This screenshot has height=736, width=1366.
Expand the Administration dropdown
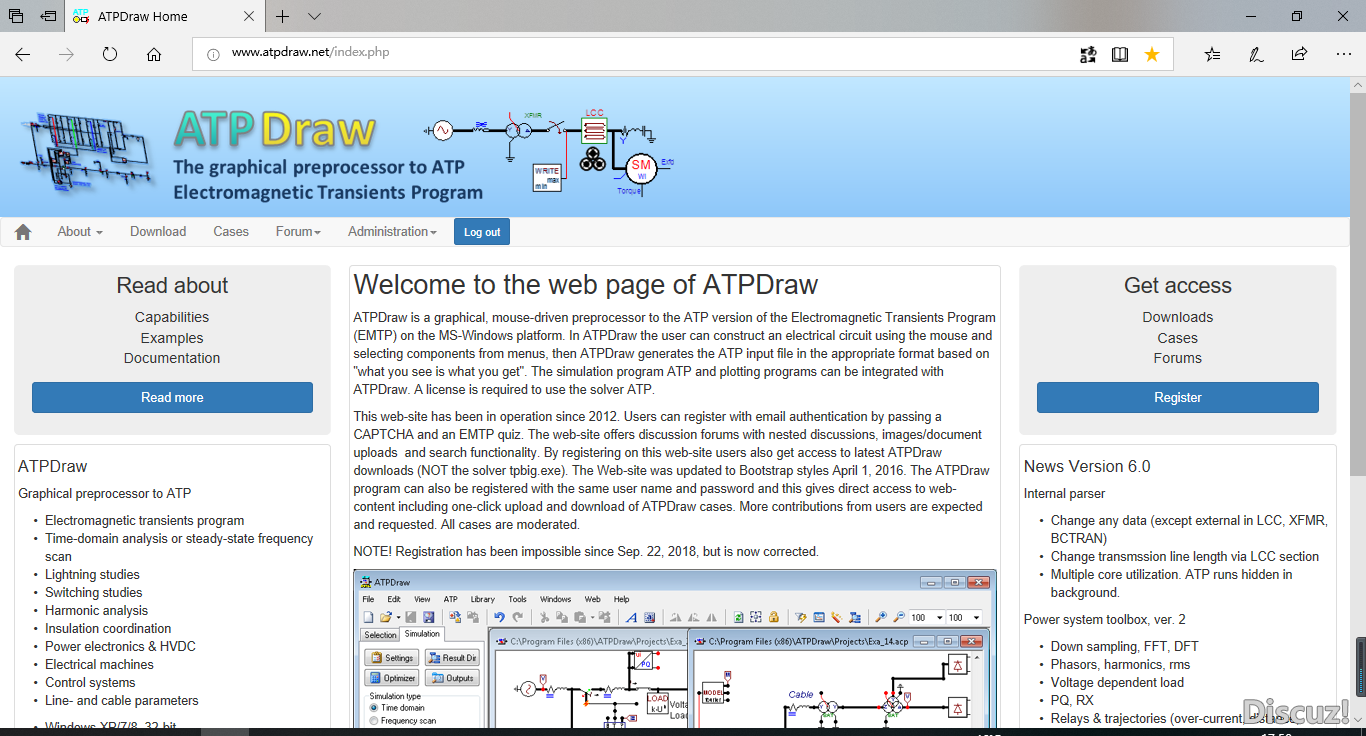[x=391, y=231]
